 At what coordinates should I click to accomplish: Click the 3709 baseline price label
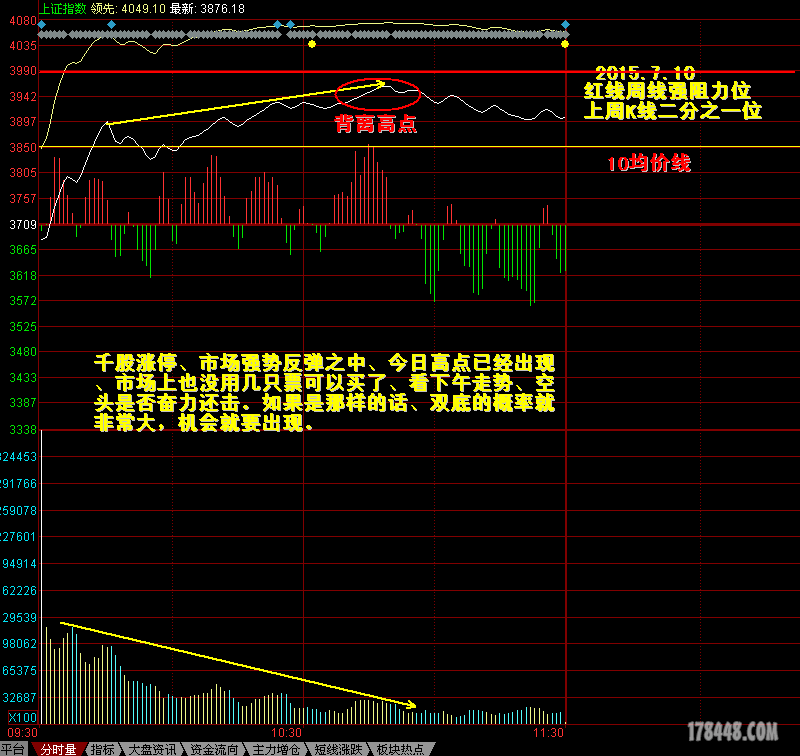coord(23,224)
